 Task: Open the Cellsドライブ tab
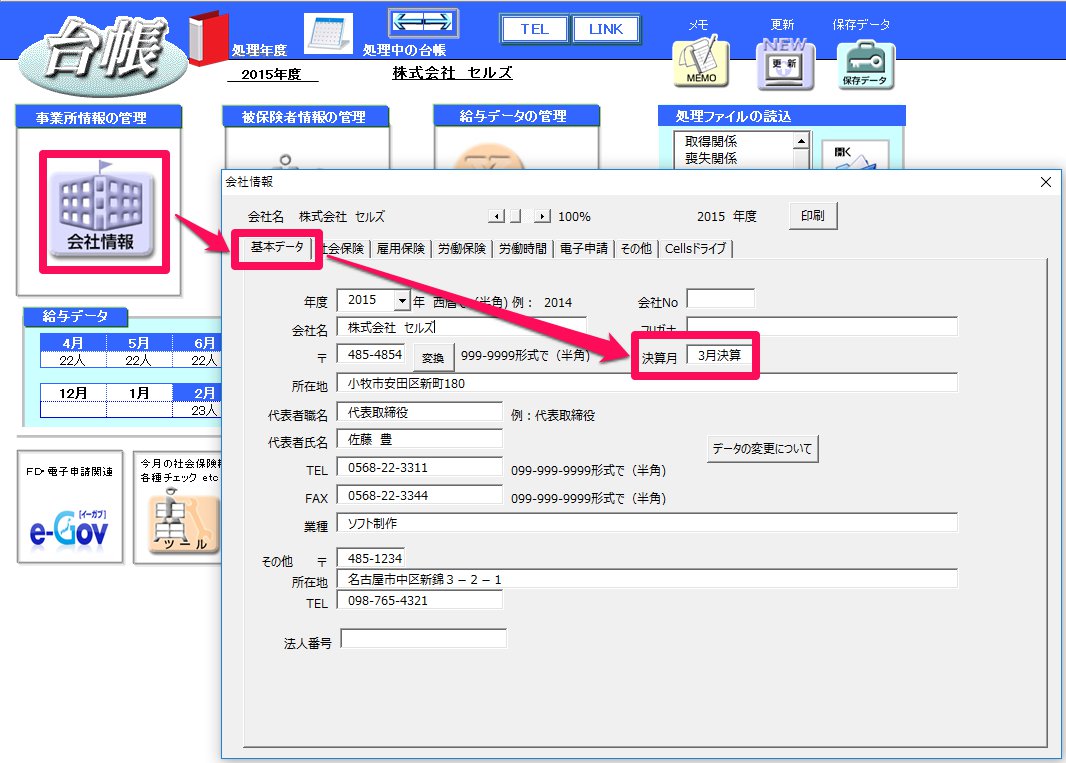tap(695, 249)
